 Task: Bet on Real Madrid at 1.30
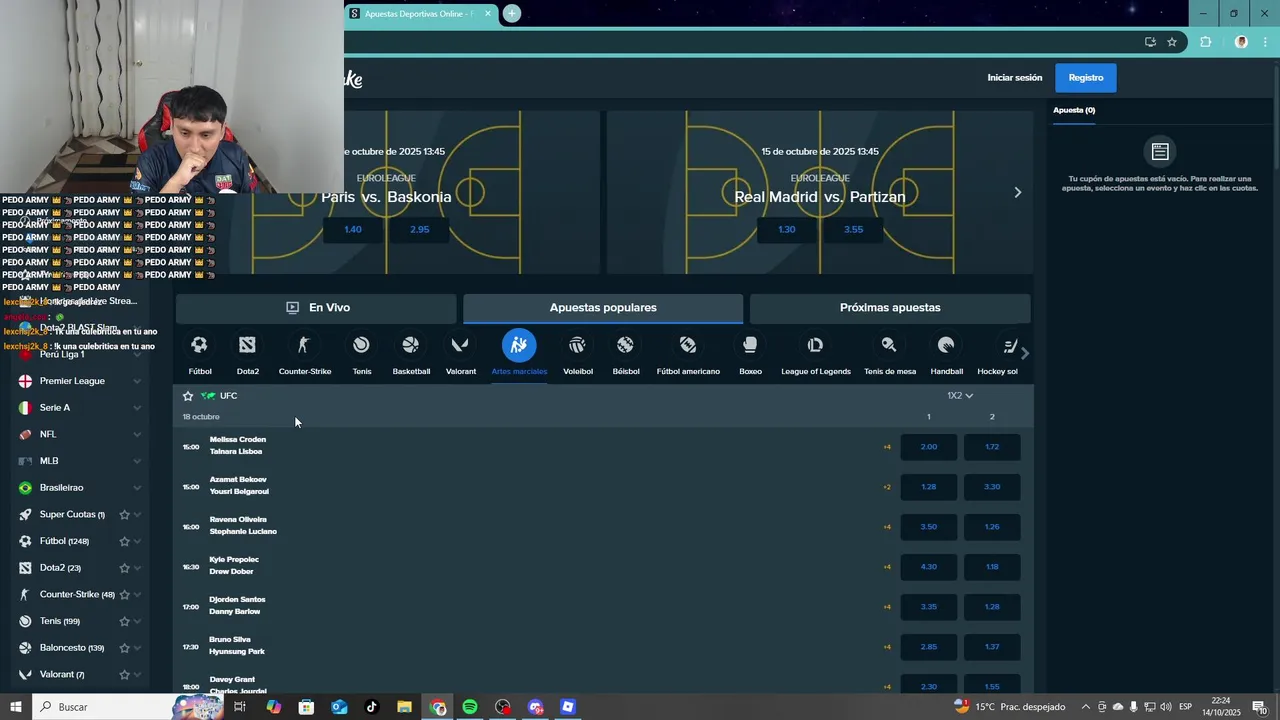click(x=786, y=229)
